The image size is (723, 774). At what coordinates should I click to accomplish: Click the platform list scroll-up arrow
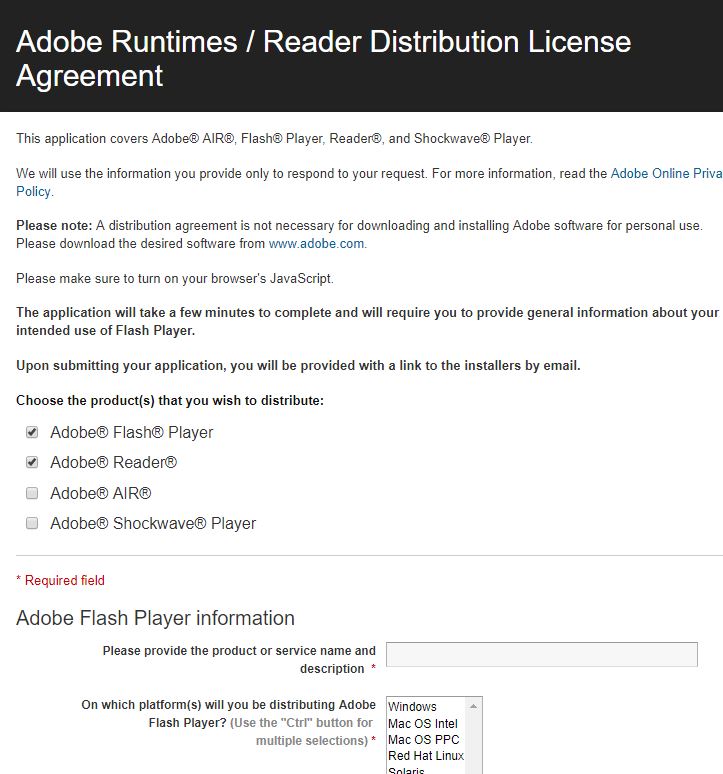tap(473, 706)
